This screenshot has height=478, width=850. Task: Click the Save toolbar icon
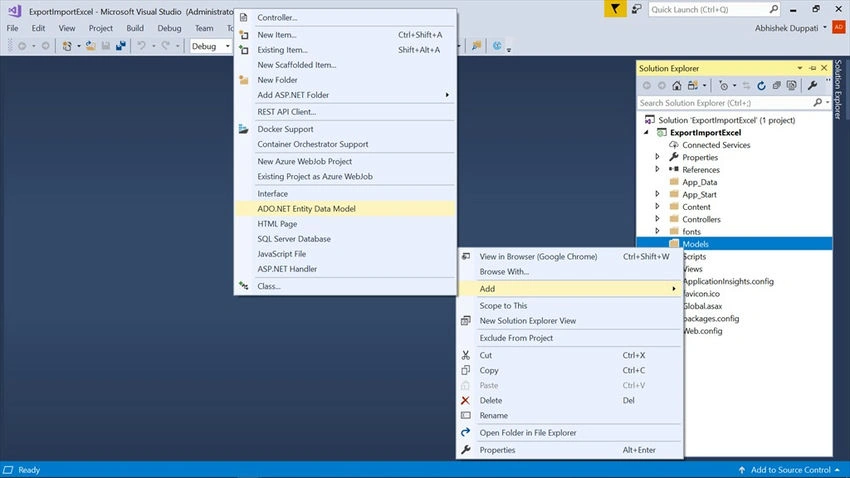(x=106, y=46)
